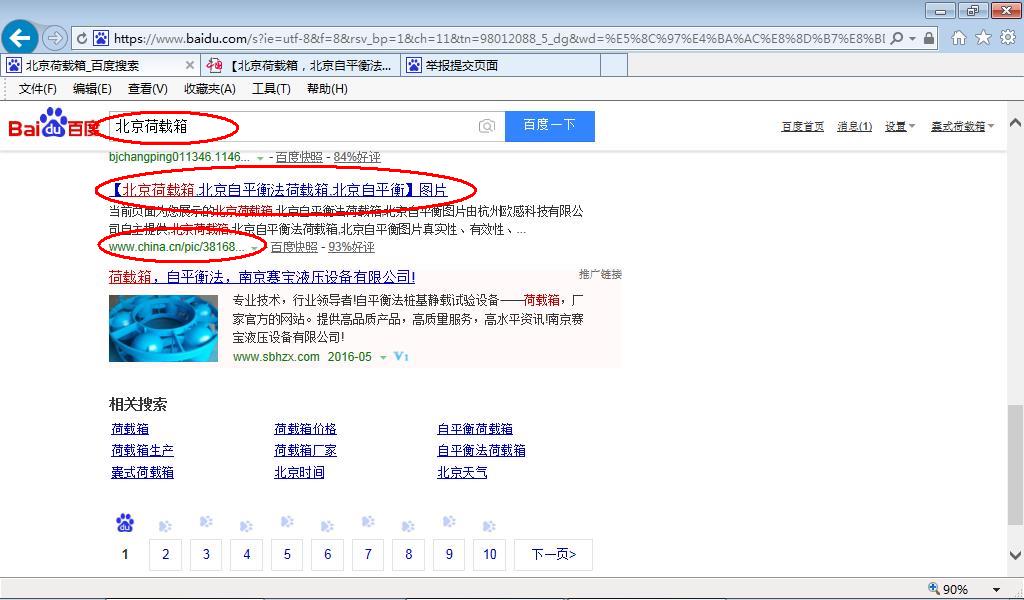The width and height of the screenshot is (1024, 600).
Task: Click the zoom magnifier icon in status bar
Action: coord(934,589)
